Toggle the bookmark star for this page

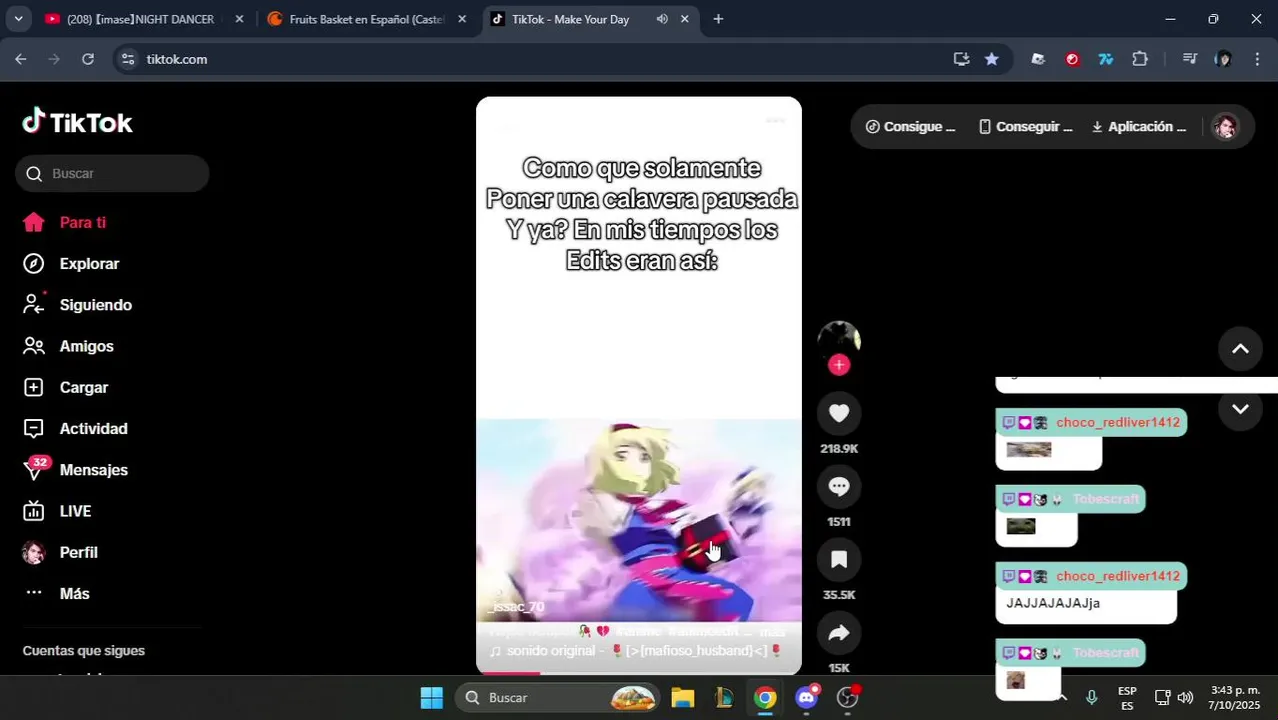click(991, 59)
